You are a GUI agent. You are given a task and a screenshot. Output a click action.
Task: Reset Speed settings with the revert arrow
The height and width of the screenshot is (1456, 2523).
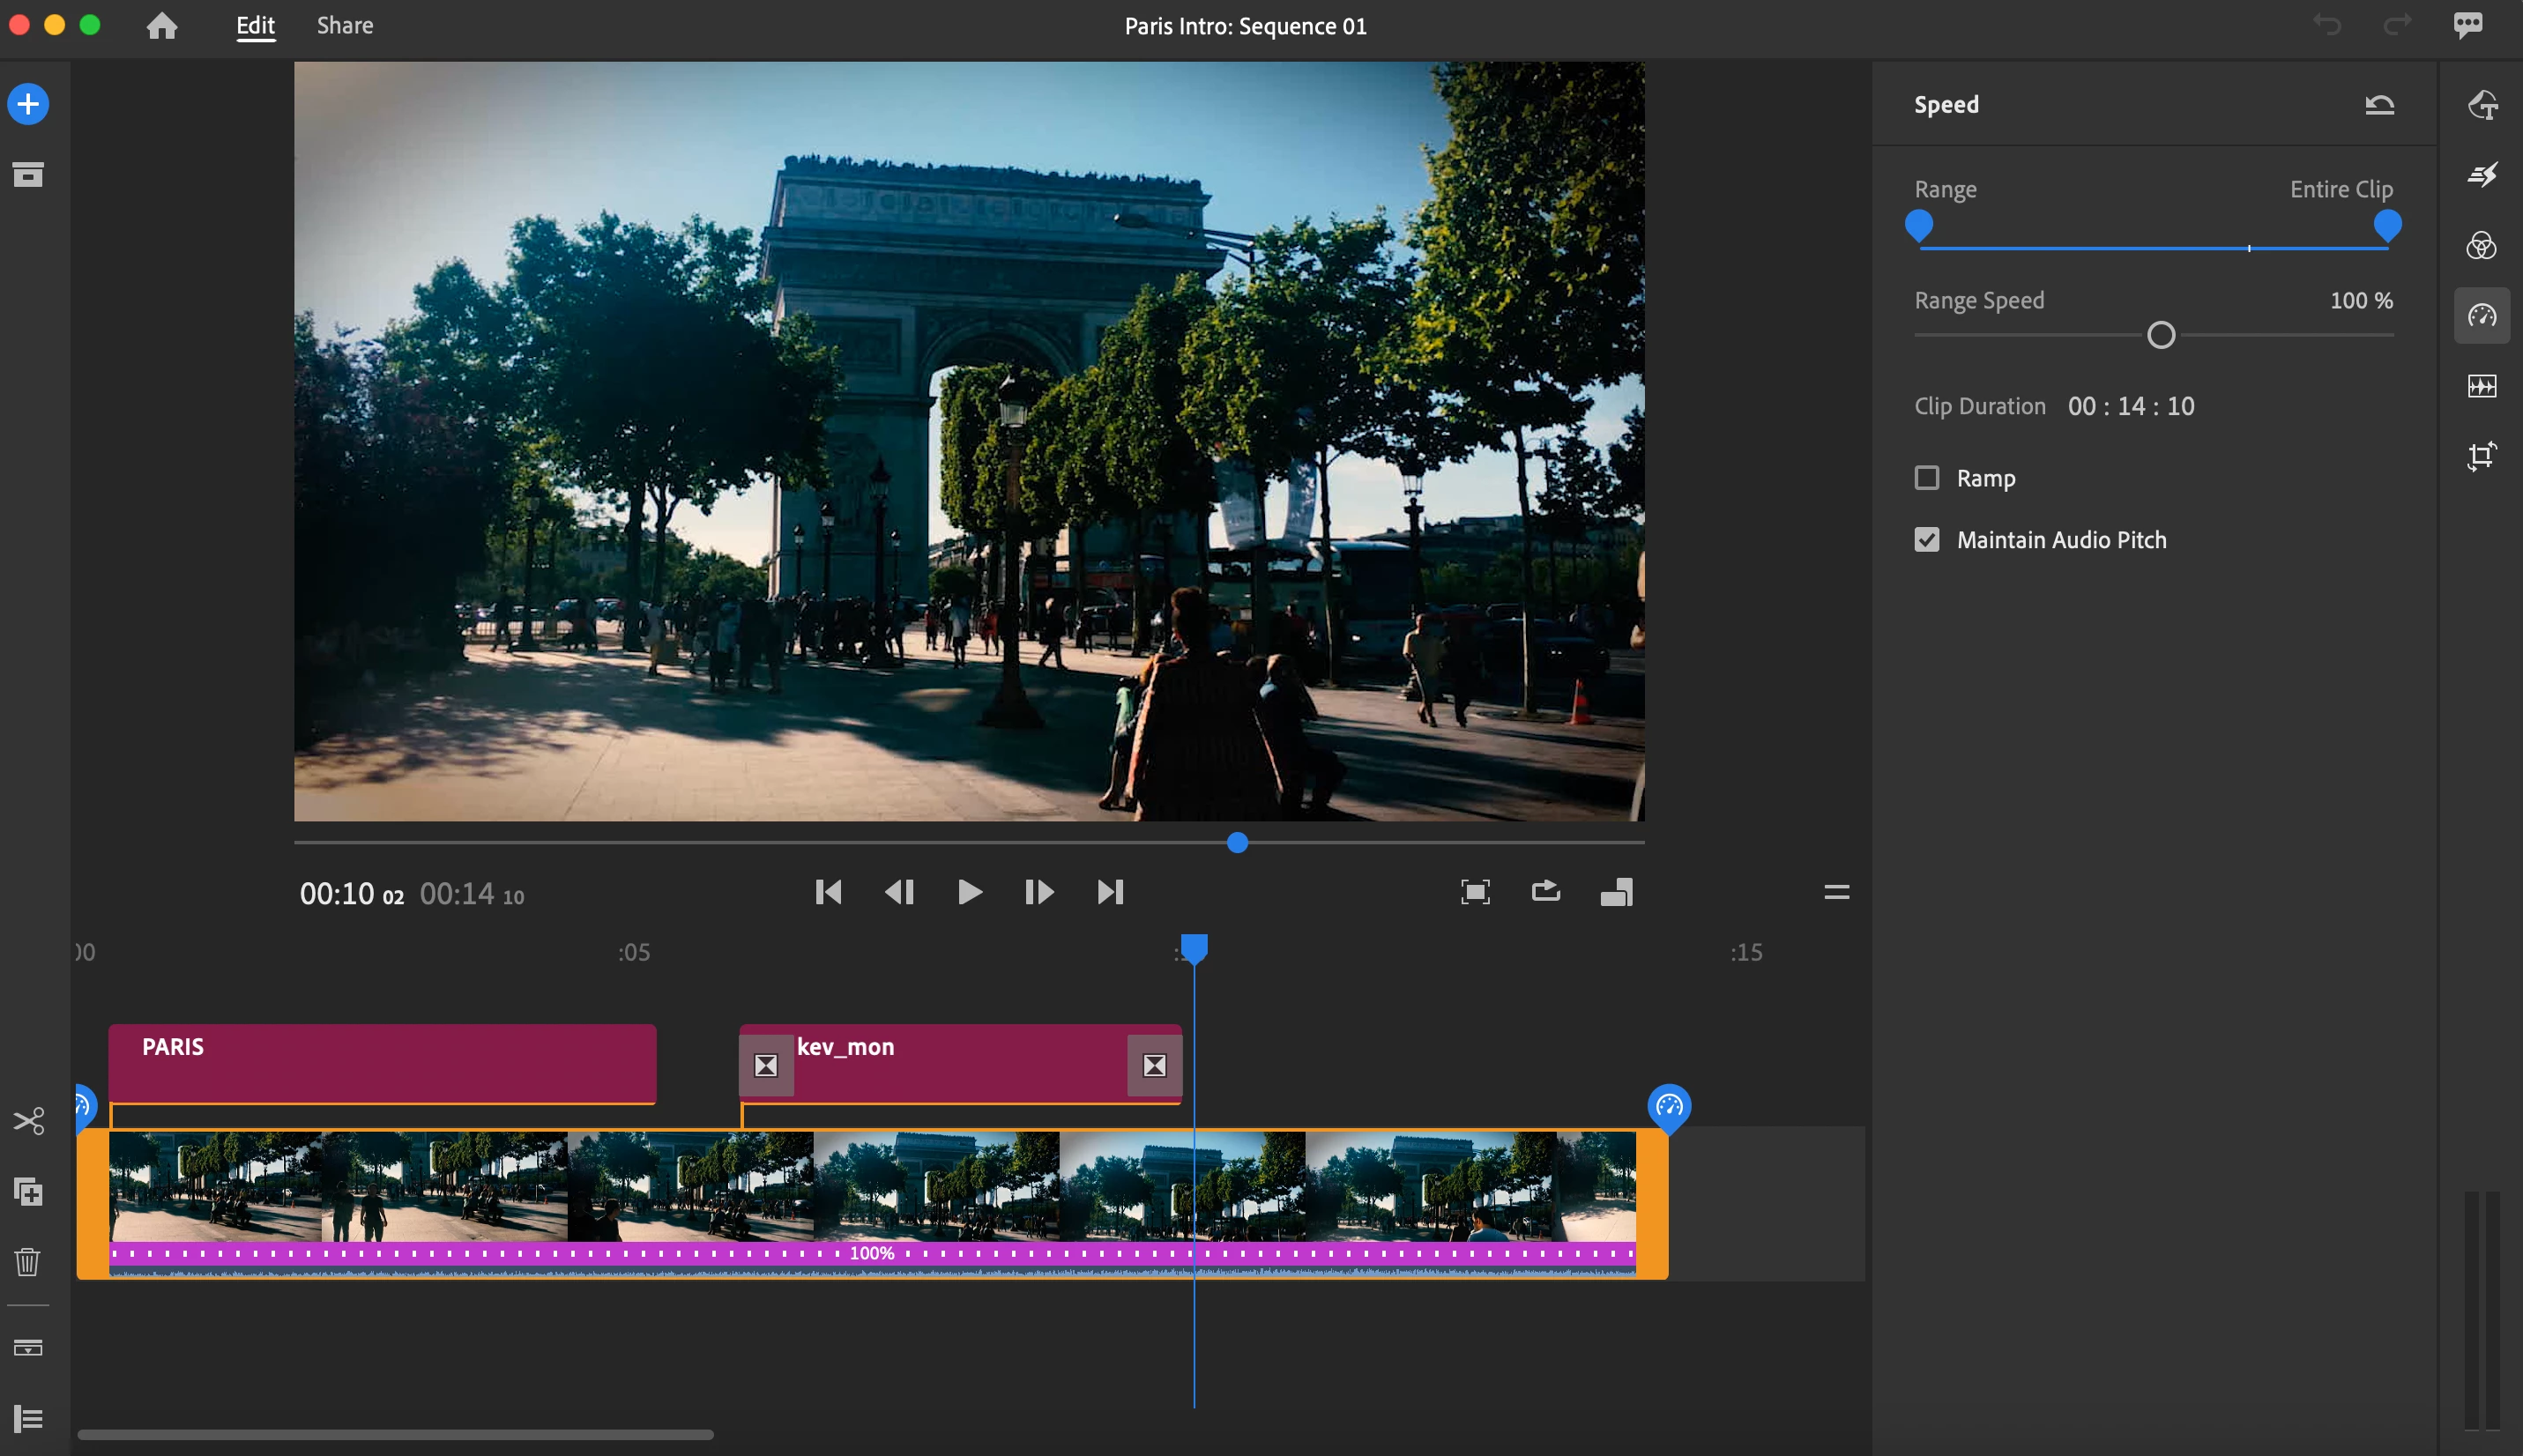click(x=2379, y=105)
